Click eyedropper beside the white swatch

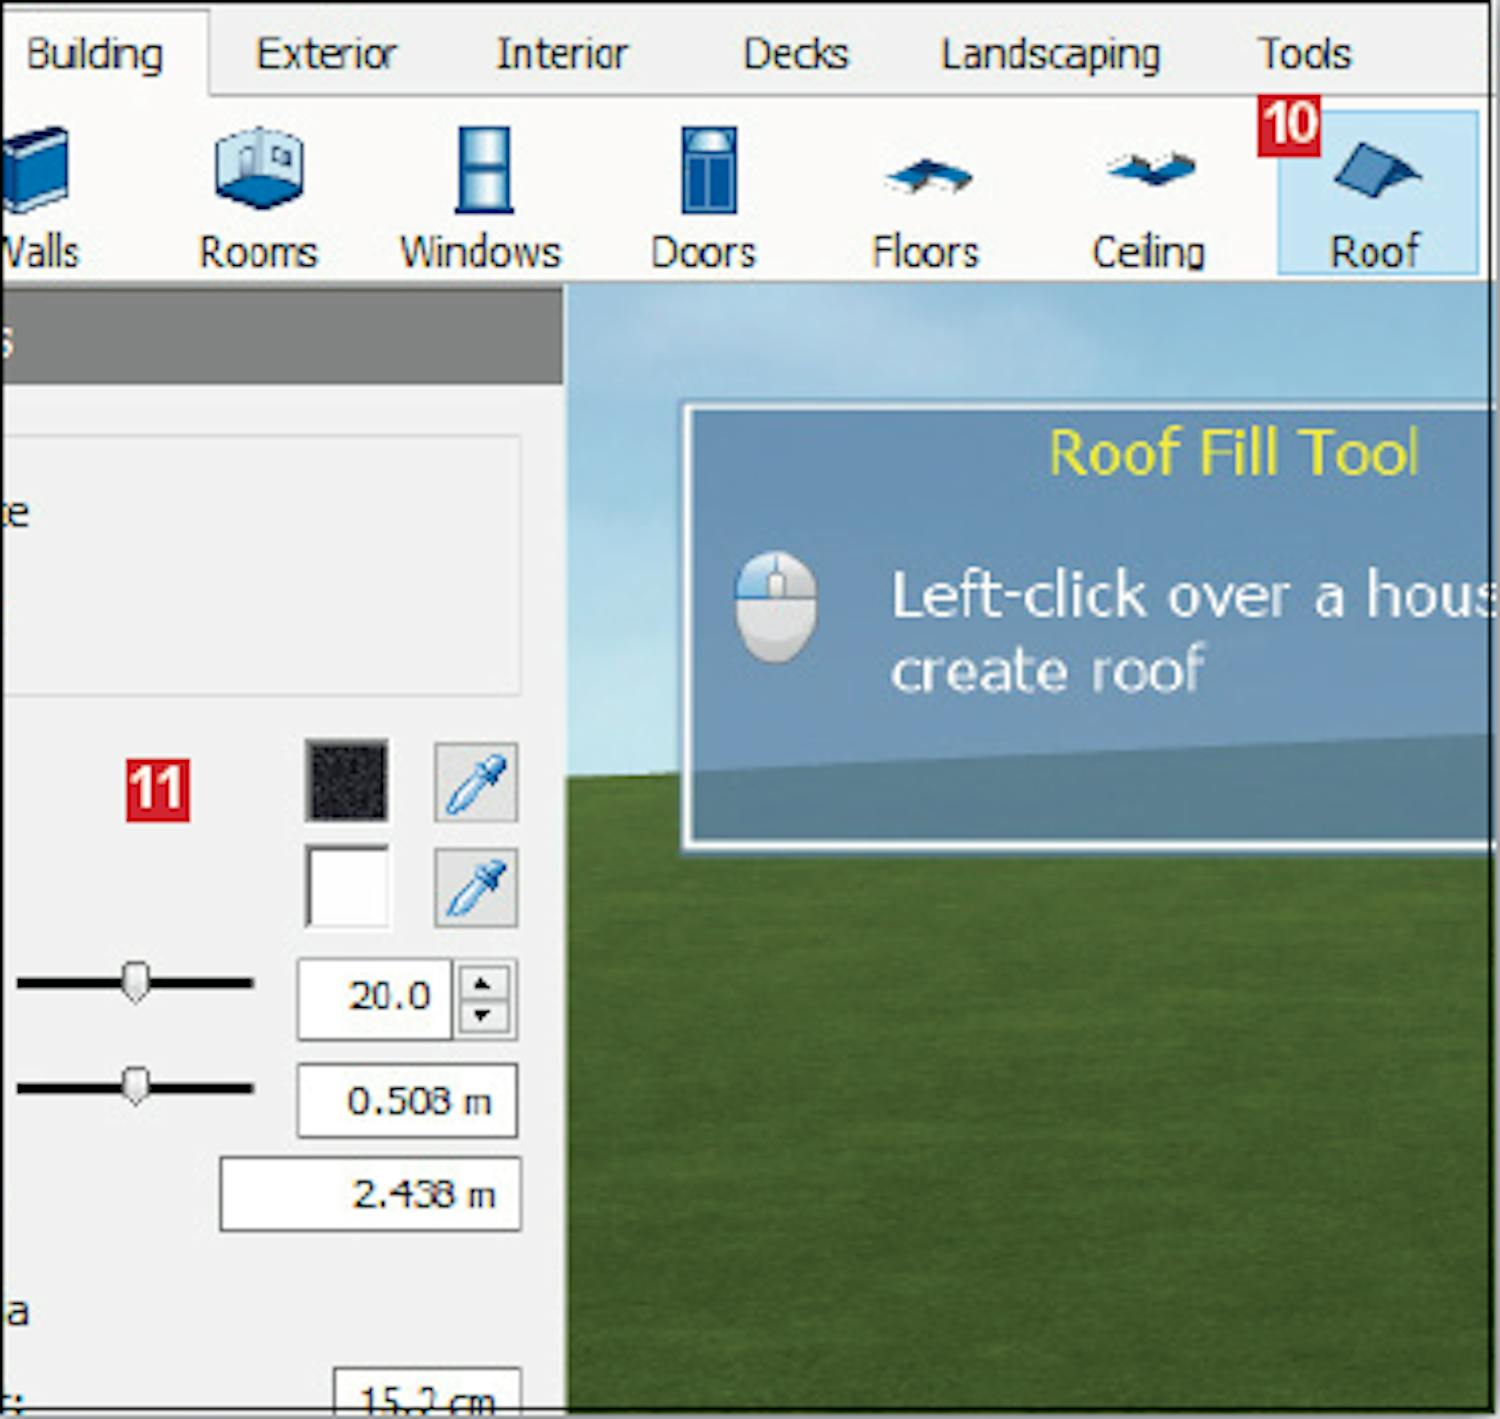(475, 887)
